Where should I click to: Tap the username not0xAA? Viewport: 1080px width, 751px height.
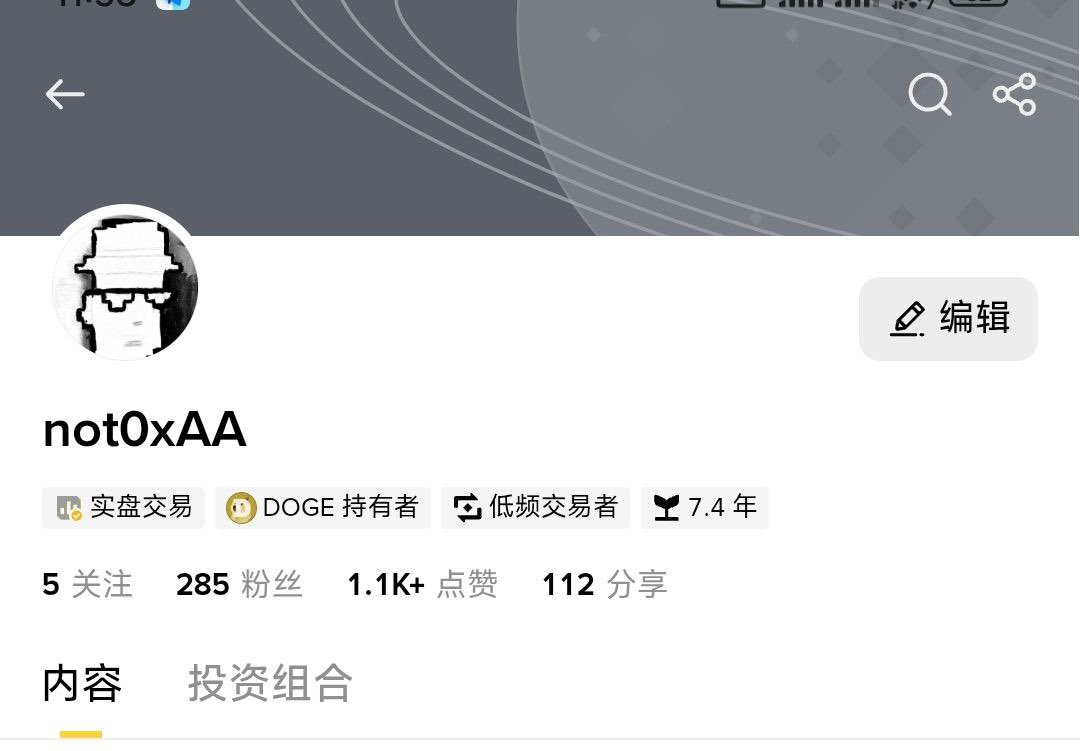pos(145,430)
